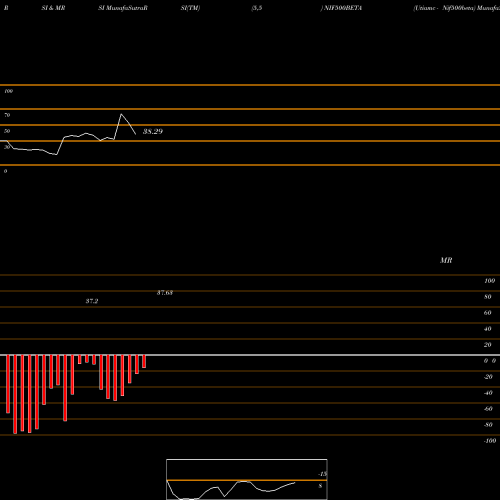Open the mini chart thumbnail at bottom
This screenshot has width=500, height=500.
point(247,479)
